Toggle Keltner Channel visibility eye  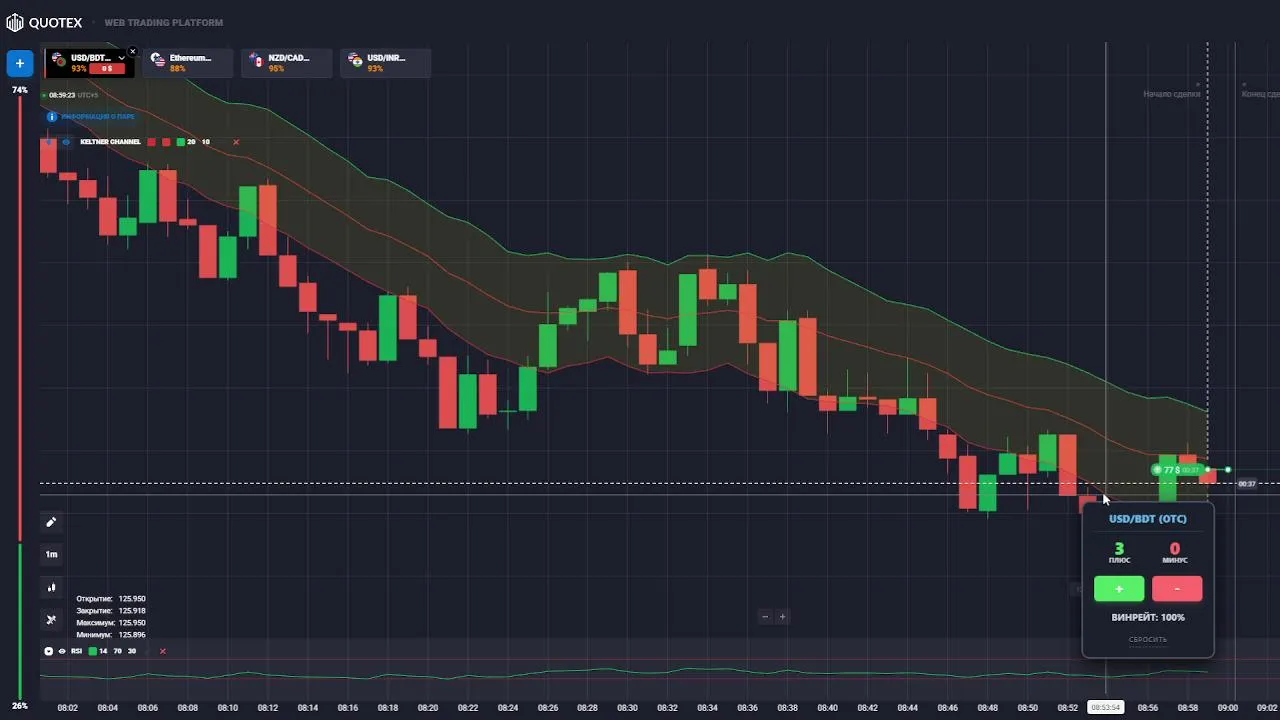[66, 142]
